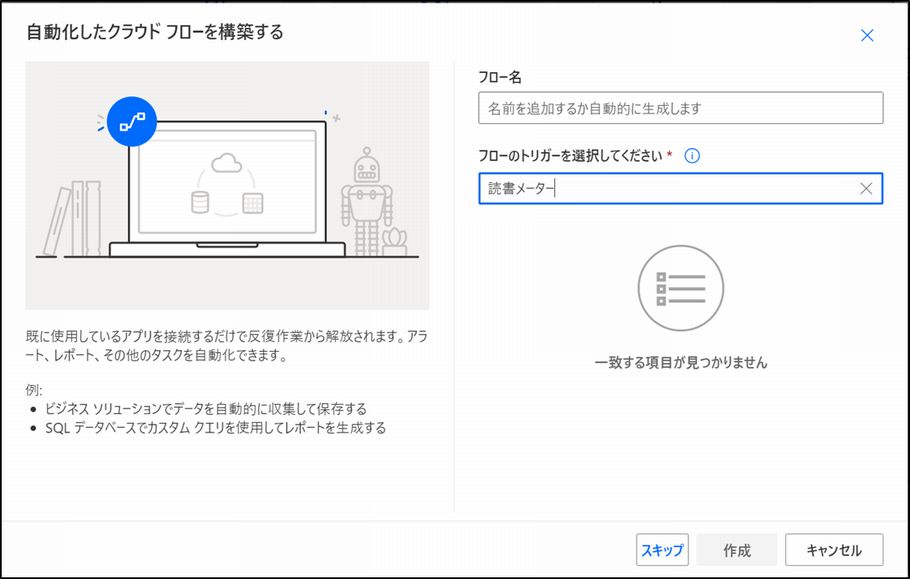Click the フローのトリガーを選択してください label
Image resolution: width=910 pixels, height=579 pixels.
click(x=570, y=155)
